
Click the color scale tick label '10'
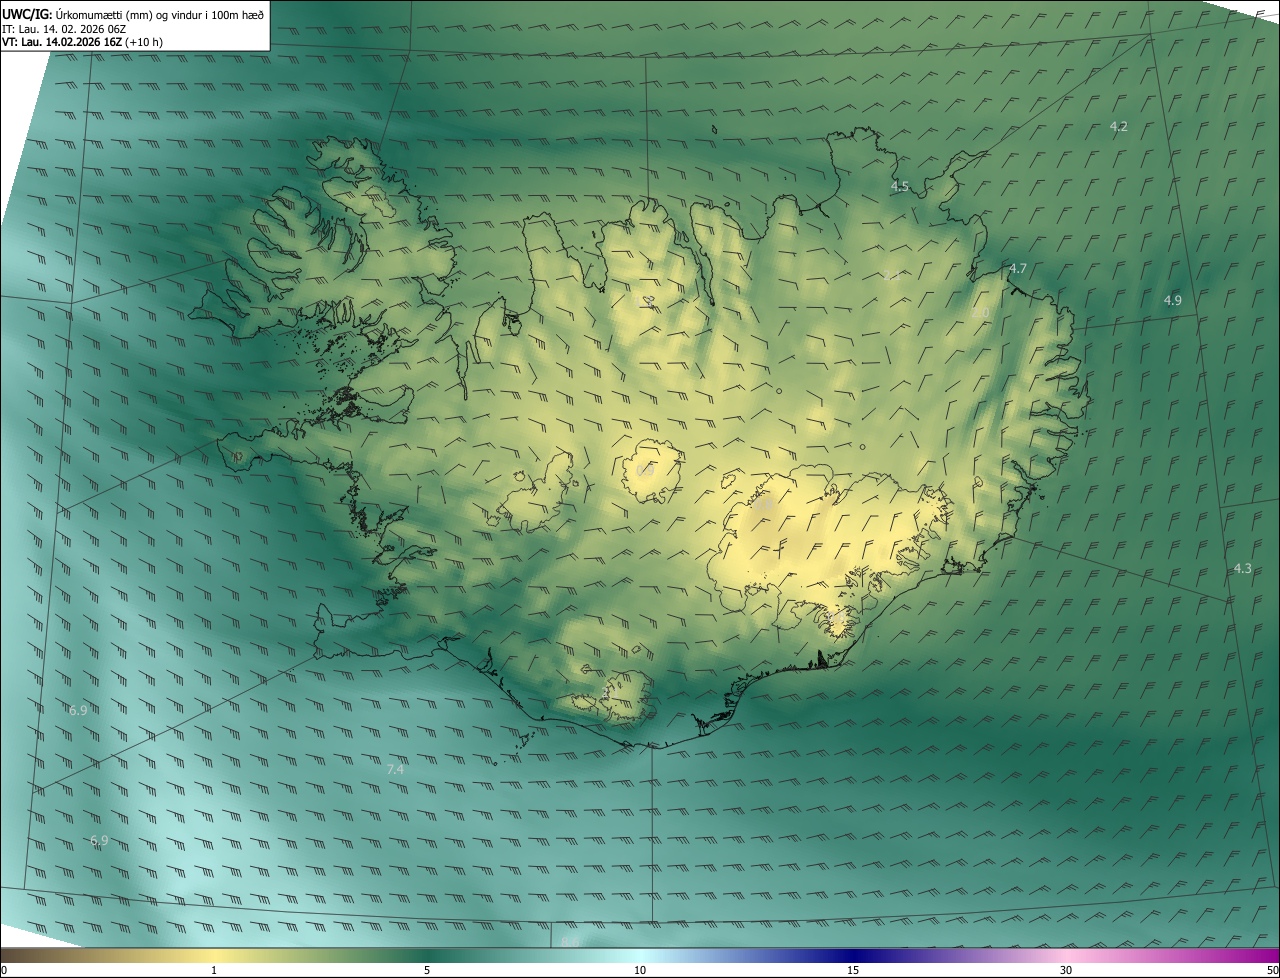640,970
